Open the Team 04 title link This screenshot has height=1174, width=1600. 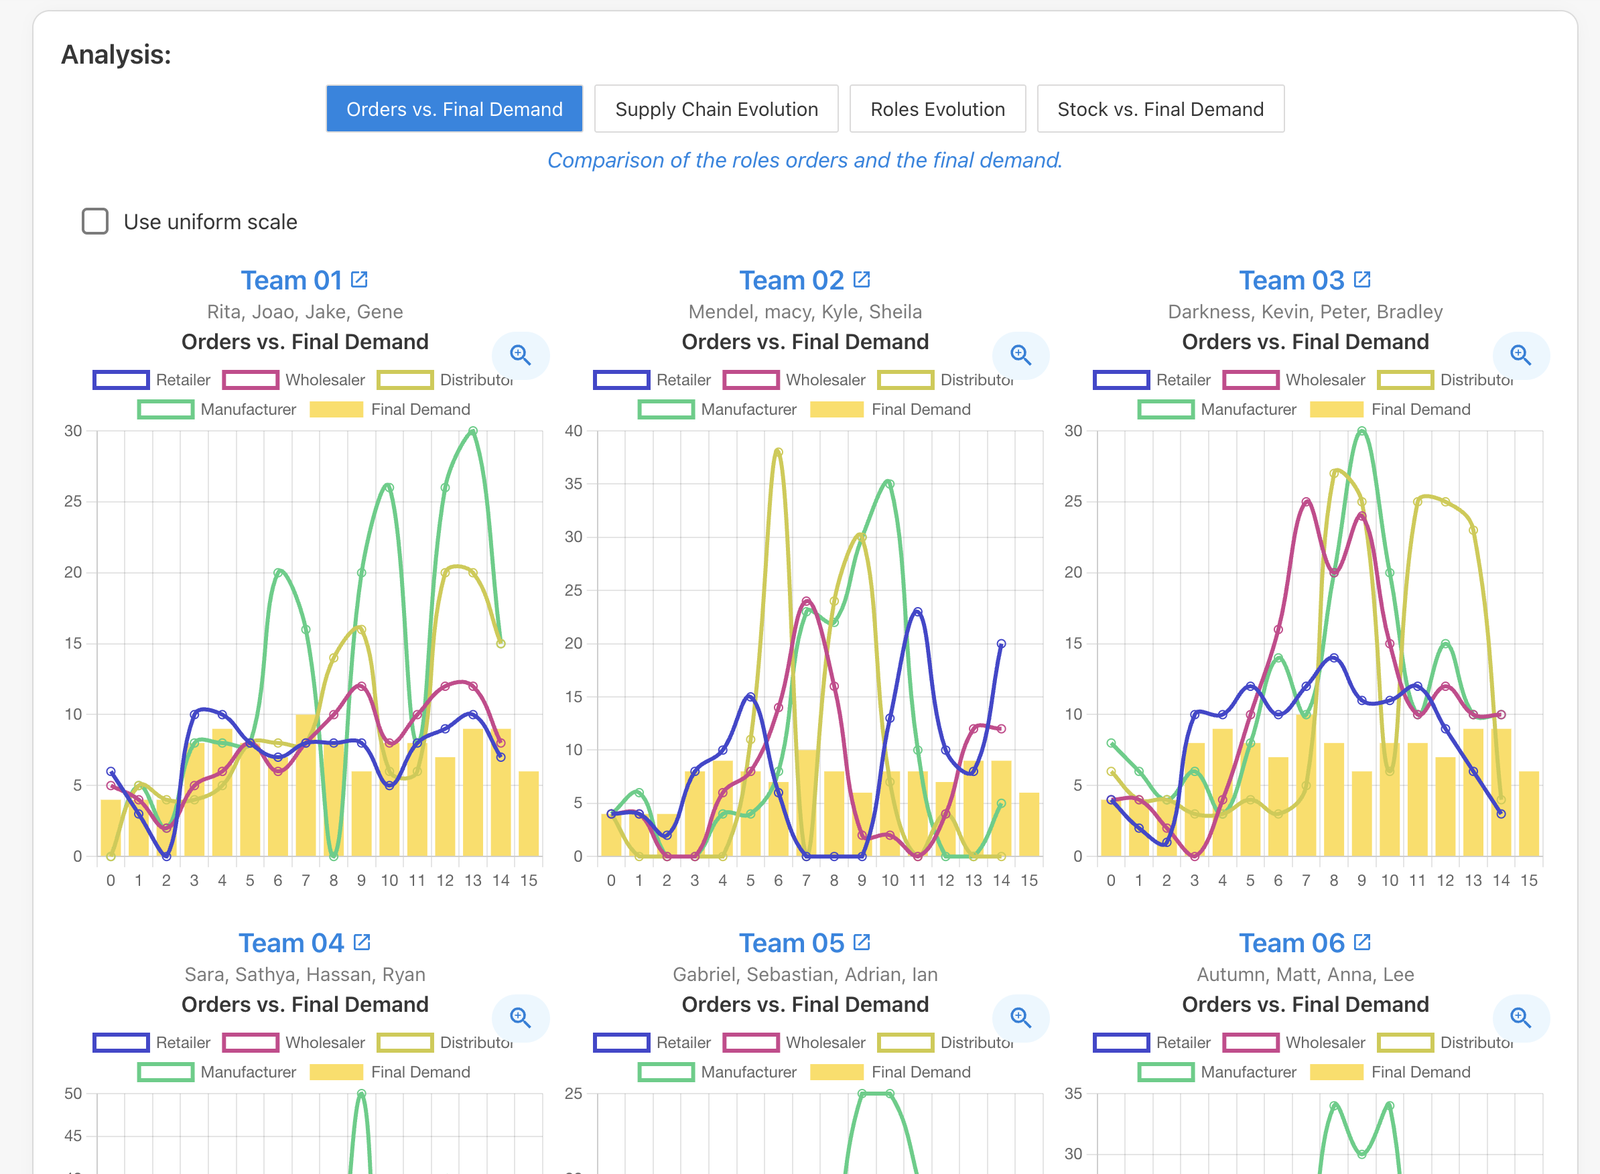[291, 943]
